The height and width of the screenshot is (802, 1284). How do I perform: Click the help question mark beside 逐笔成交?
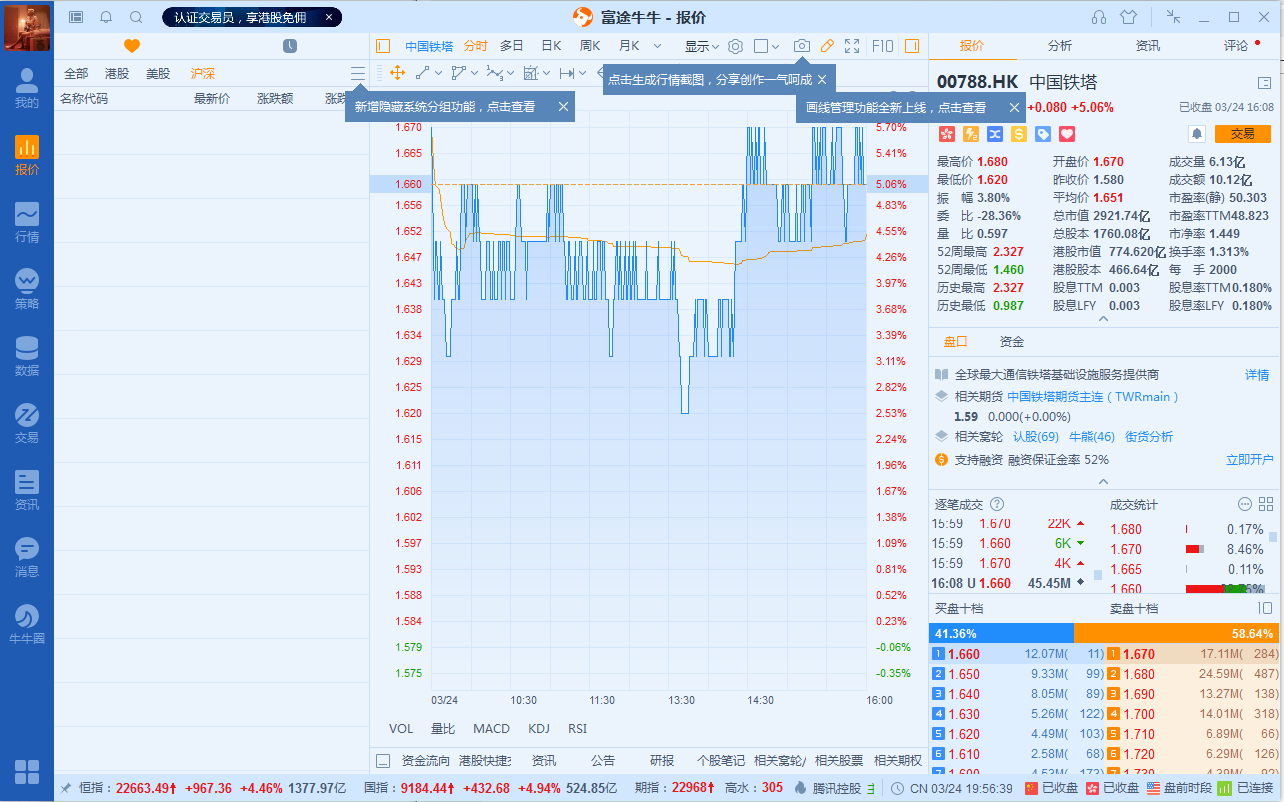pyautogui.click(x=996, y=505)
